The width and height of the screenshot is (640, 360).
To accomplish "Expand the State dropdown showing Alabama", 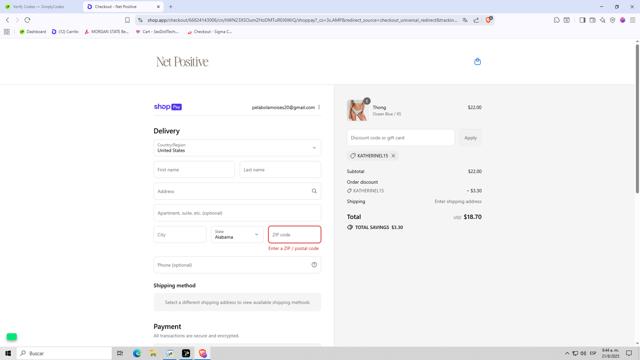I will 237,235.
